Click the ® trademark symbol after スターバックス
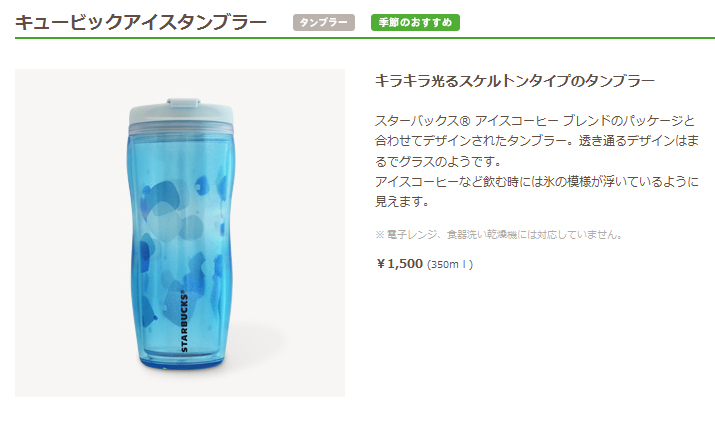 (x=464, y=121)
